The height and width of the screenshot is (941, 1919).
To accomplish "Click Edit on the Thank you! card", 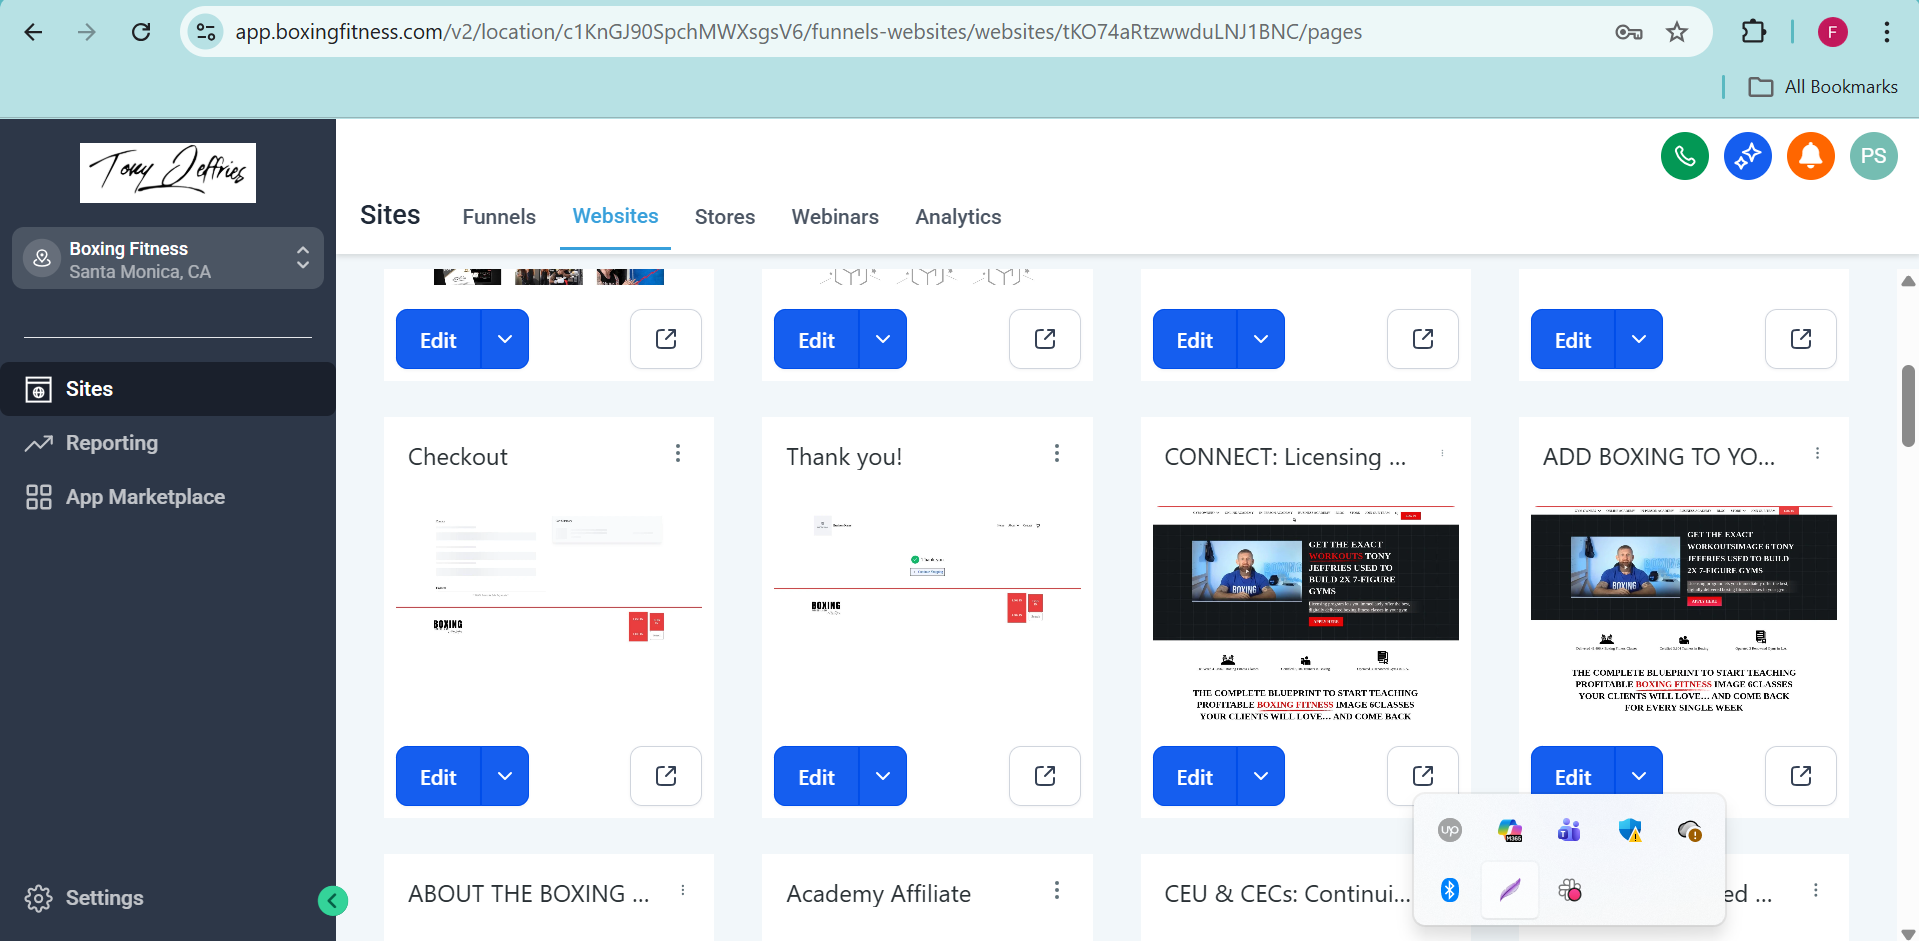I will point(816,776).
